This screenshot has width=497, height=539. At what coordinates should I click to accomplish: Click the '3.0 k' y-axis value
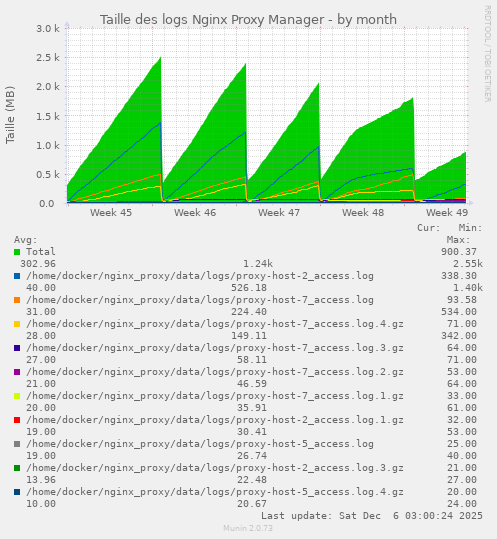click(x=48, y=29)
